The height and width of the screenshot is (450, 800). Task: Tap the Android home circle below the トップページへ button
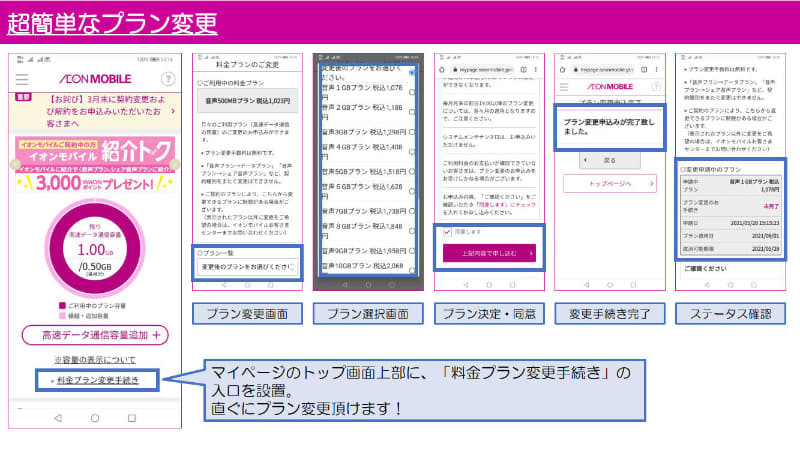[x=610, y=285]
